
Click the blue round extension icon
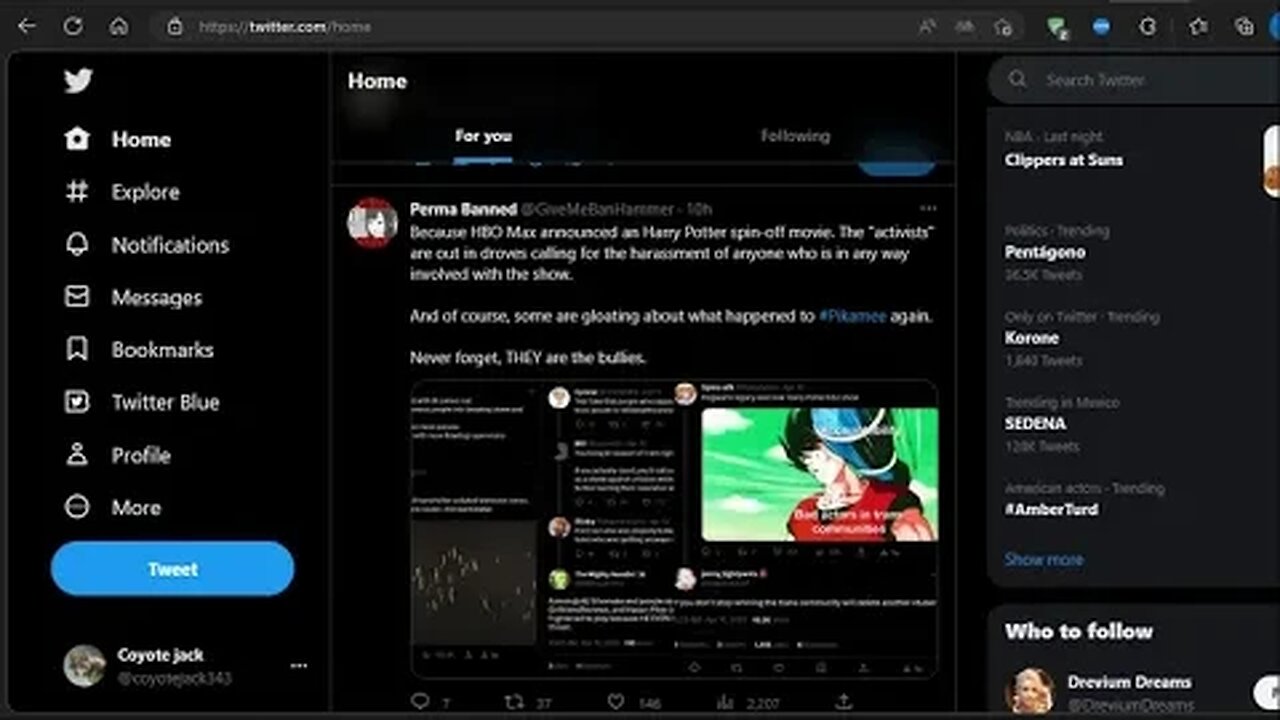pos(1101,27)
